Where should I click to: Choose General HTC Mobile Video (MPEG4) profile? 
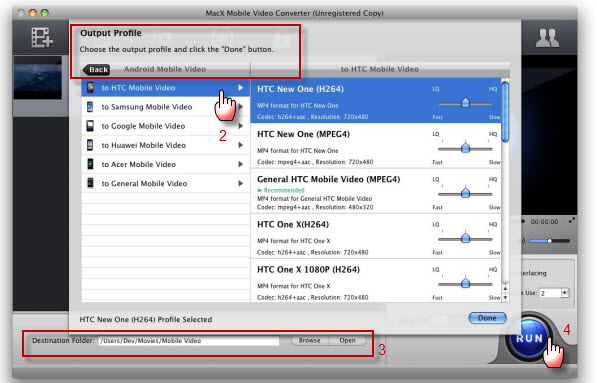pos(376,191)
